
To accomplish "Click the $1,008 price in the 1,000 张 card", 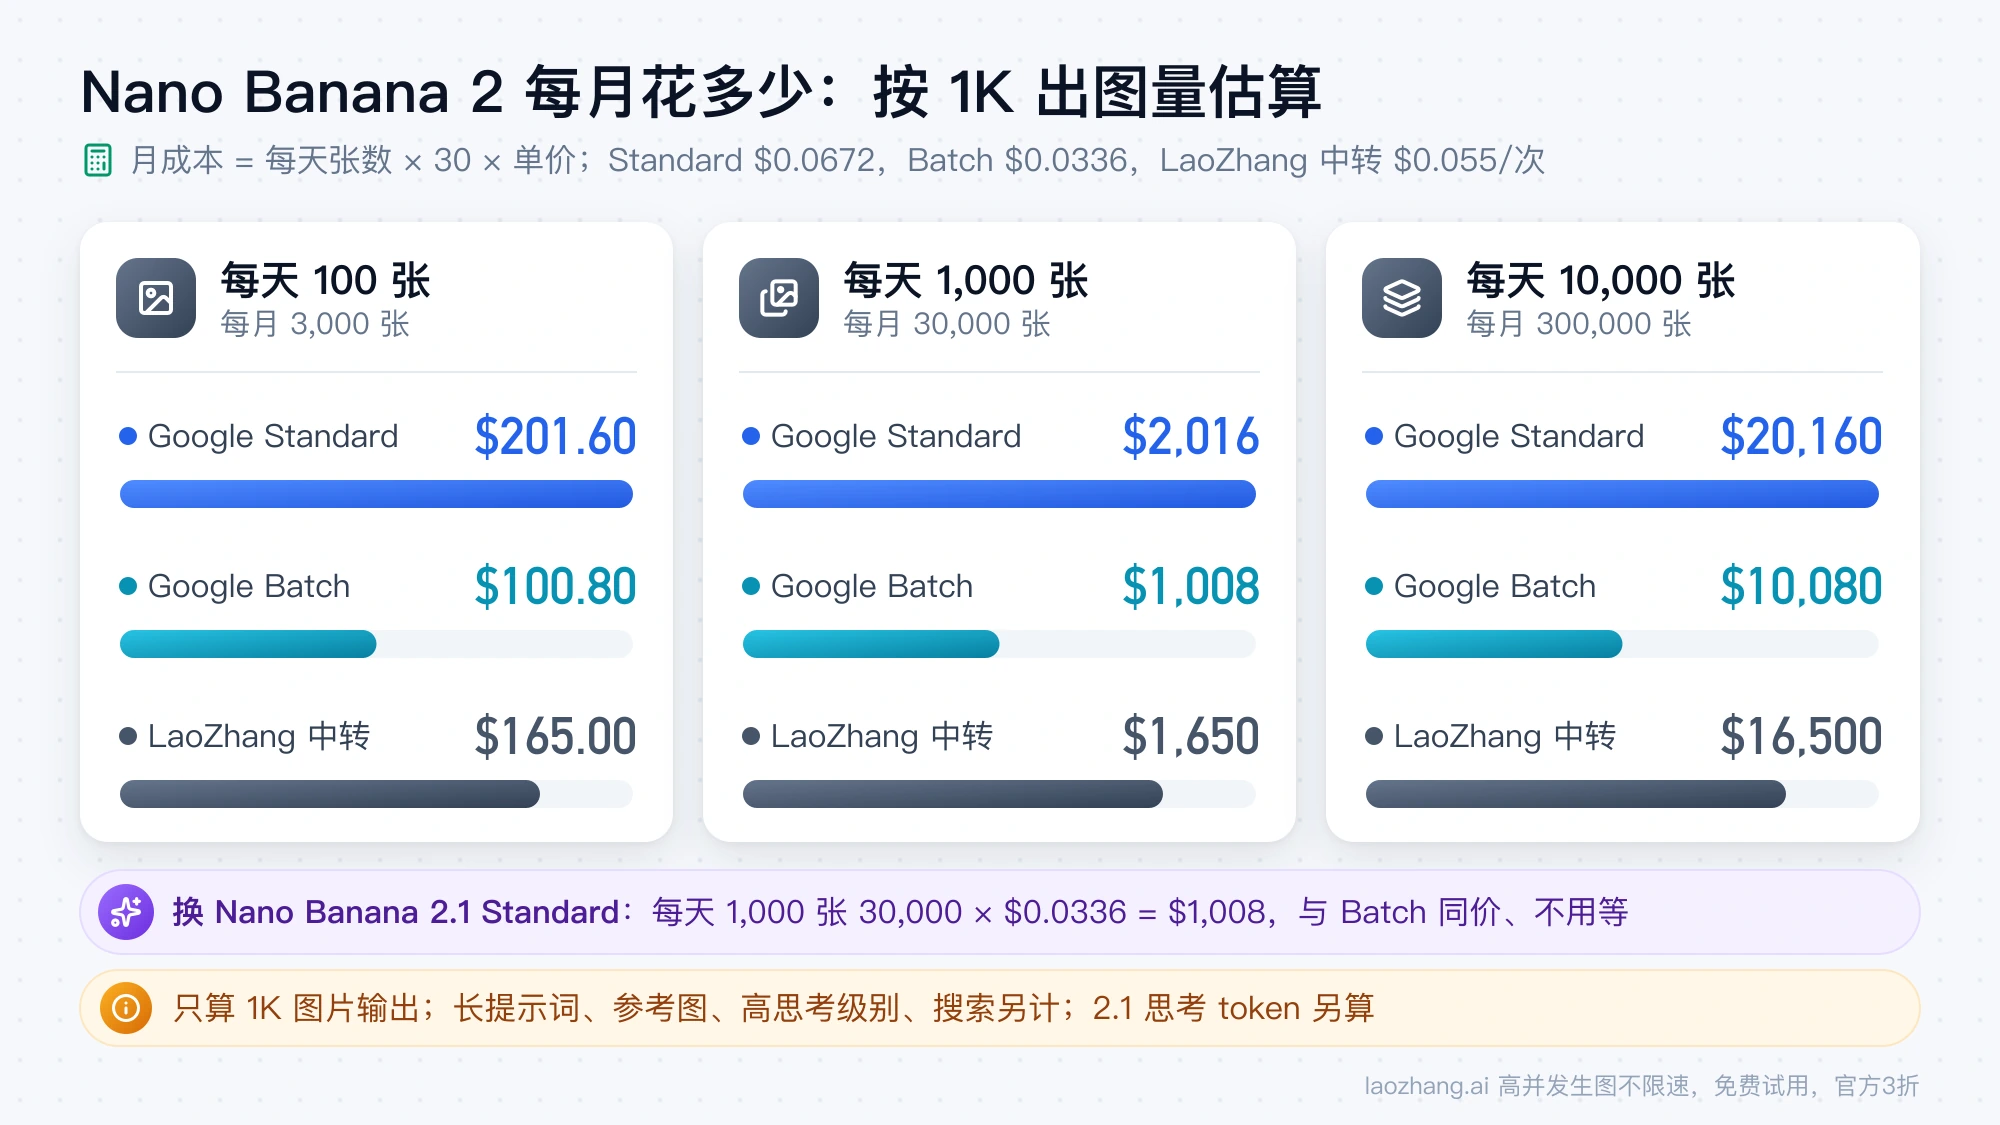I will point(1190,587).
